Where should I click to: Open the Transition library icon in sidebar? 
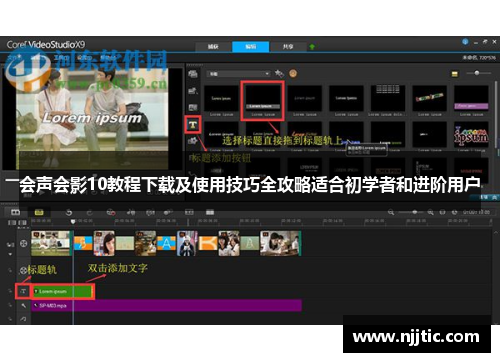[x=193, y=107]
